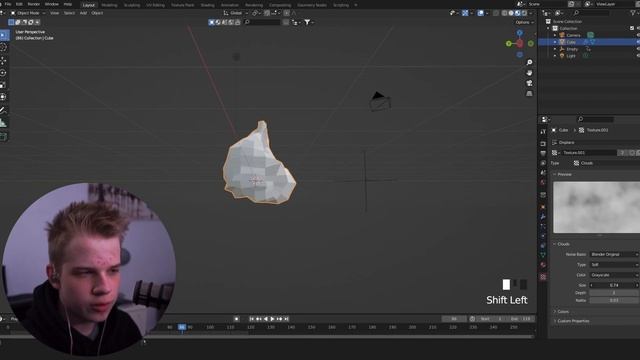The image size is (640, 360).
Task: Select the Measure tool in the left toolbar
Action: pos(4,123)
